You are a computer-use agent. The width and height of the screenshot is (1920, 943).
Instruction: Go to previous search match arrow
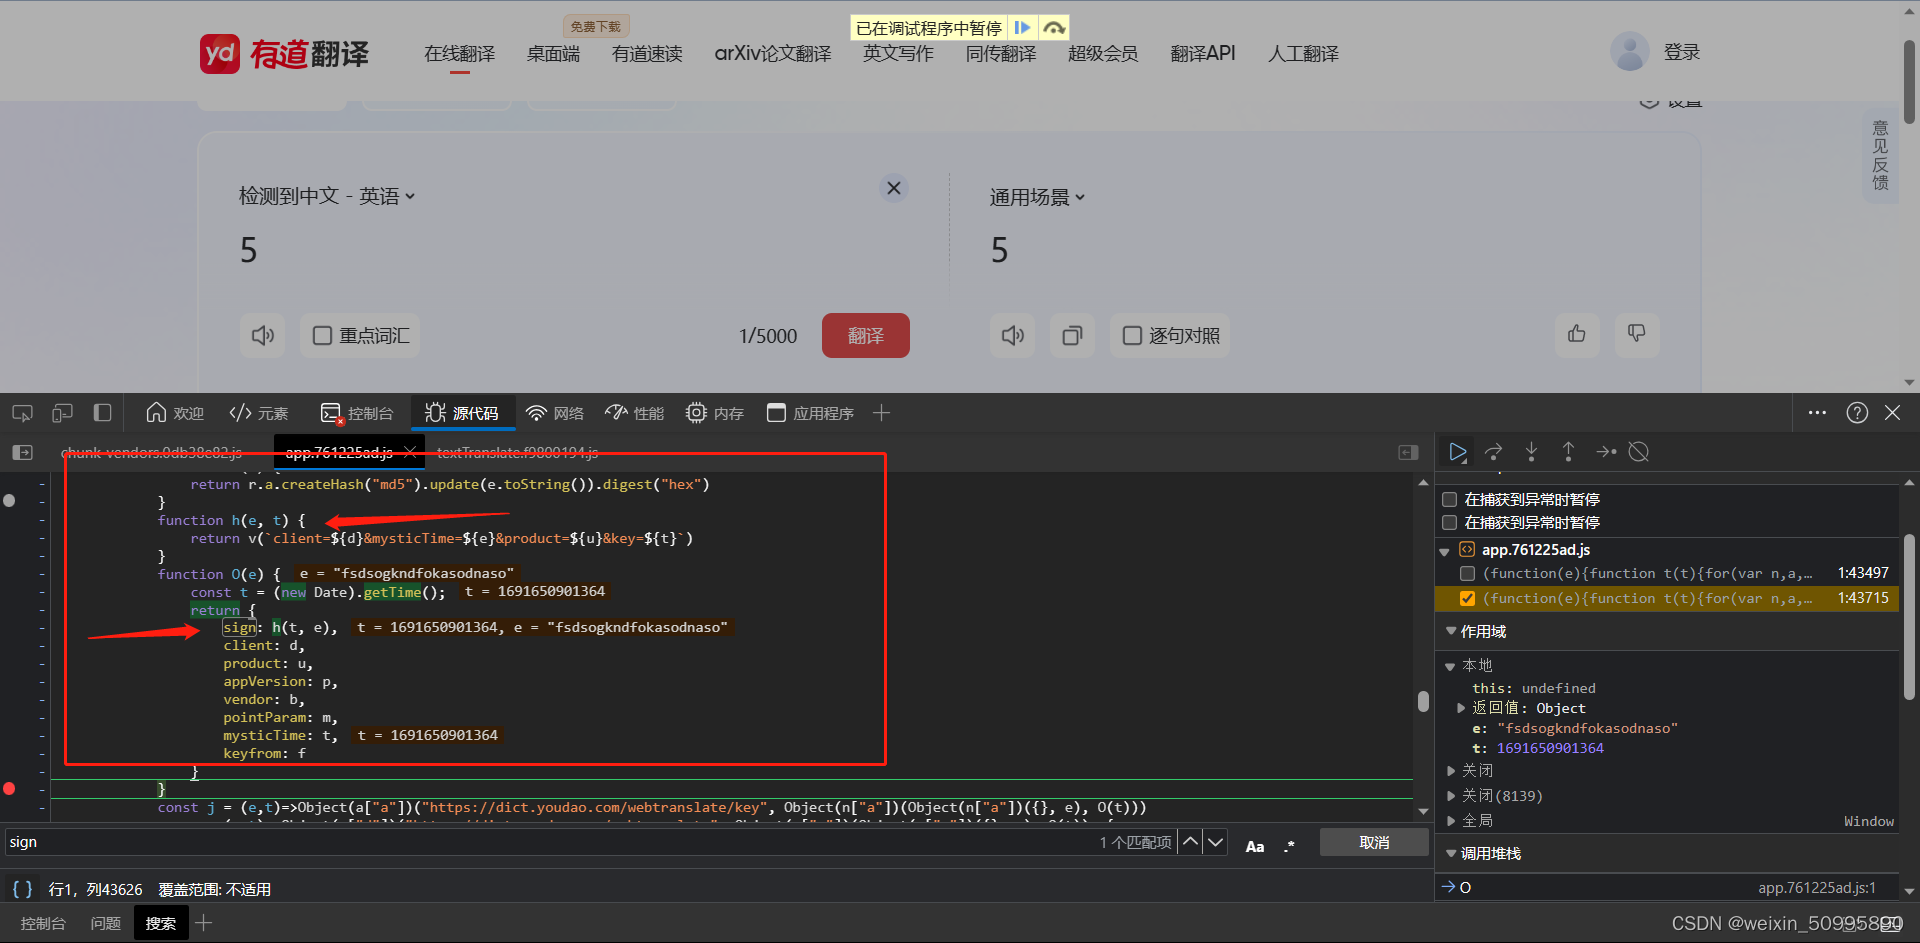1190,842
